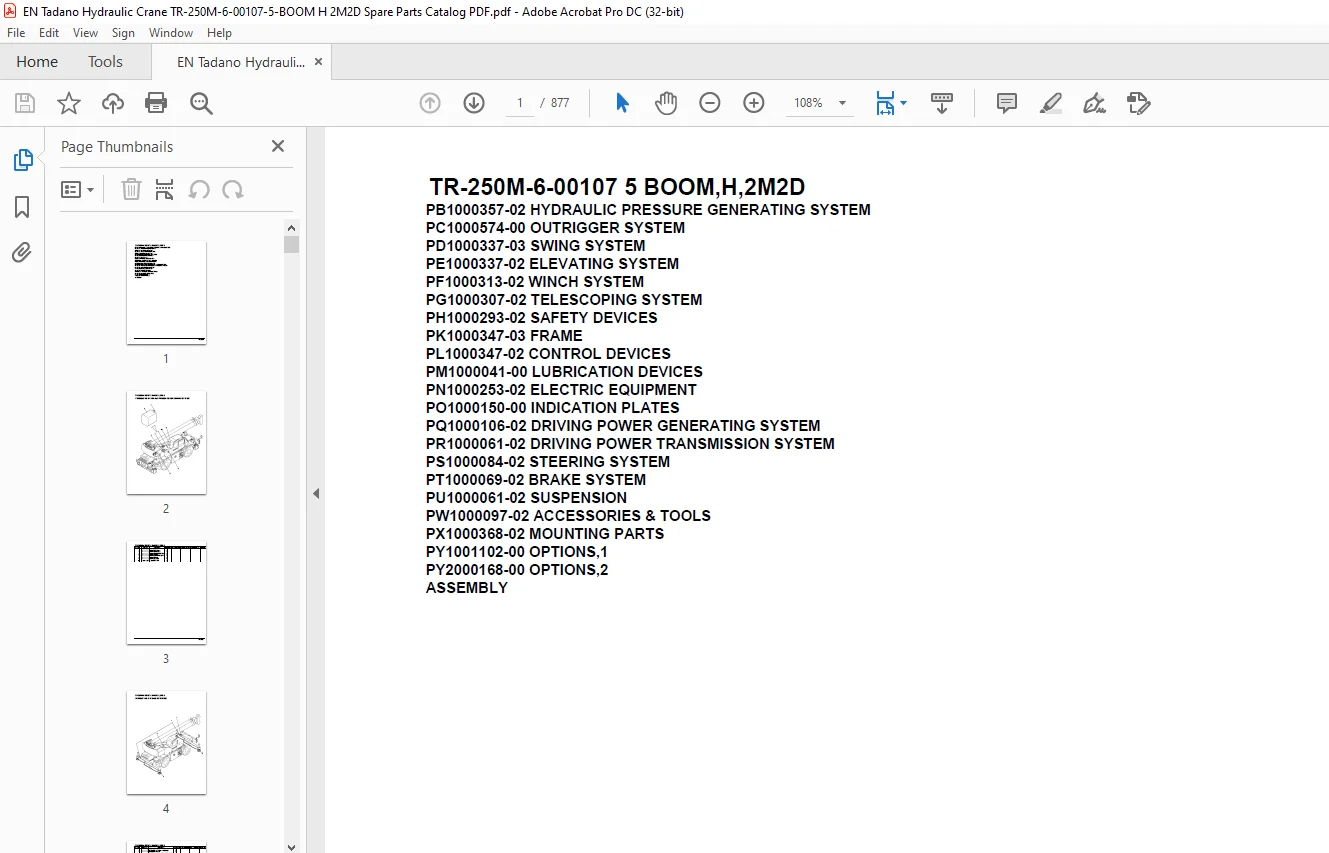Open the Find text magnifier icon
1329x853 pixels.
tap(201, 103)
